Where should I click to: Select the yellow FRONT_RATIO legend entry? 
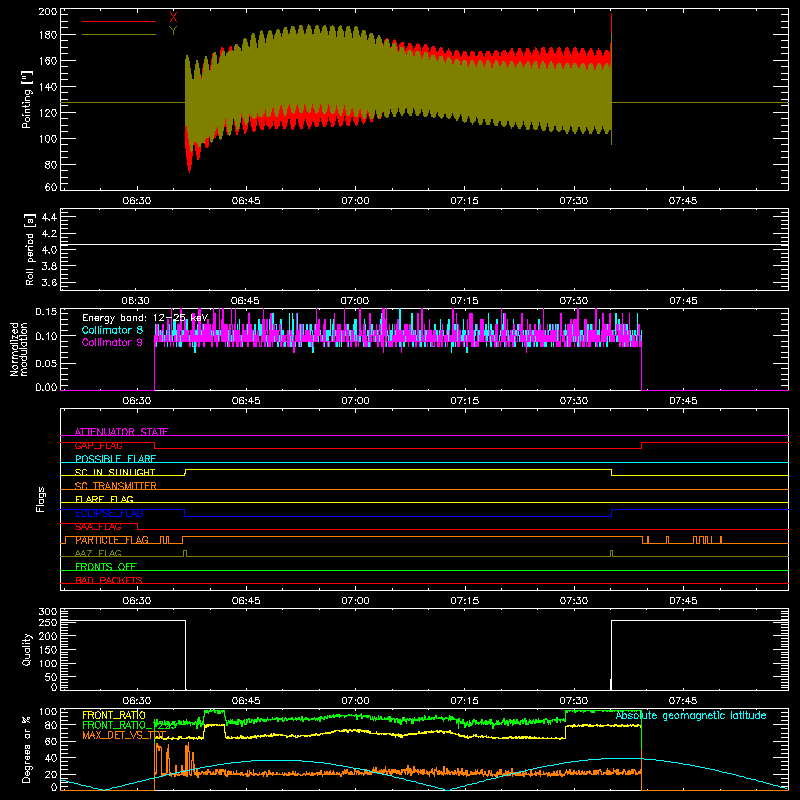coord(114,715)
